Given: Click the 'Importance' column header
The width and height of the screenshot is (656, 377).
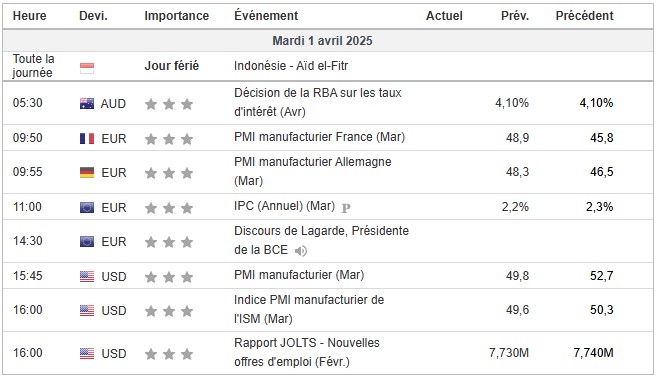Looking at the screenshot, I should click(177, 16).
